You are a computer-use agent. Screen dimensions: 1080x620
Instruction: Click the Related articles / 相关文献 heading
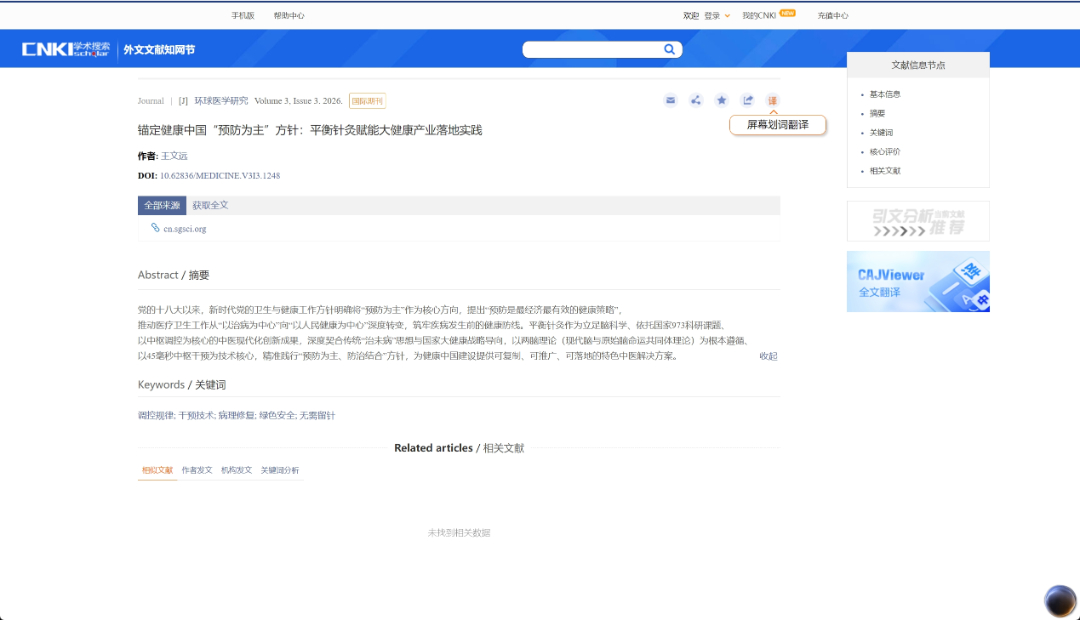click(459, 448)
